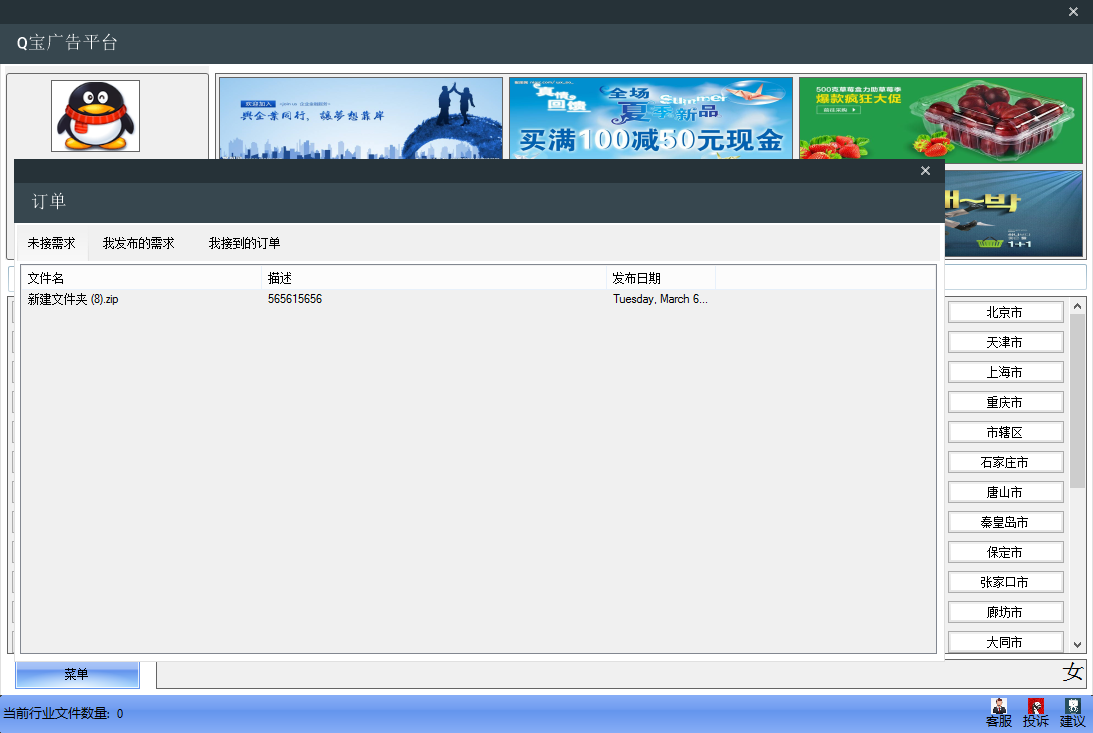Open the 客服 customer service icon
The image size is (1093, 733).
pos(998,711)
